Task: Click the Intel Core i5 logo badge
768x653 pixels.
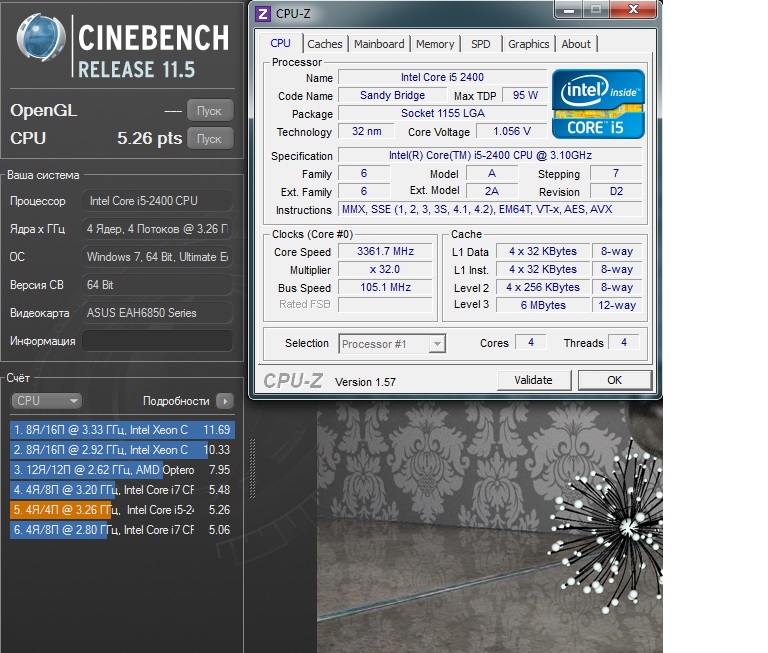Action: 598,104
